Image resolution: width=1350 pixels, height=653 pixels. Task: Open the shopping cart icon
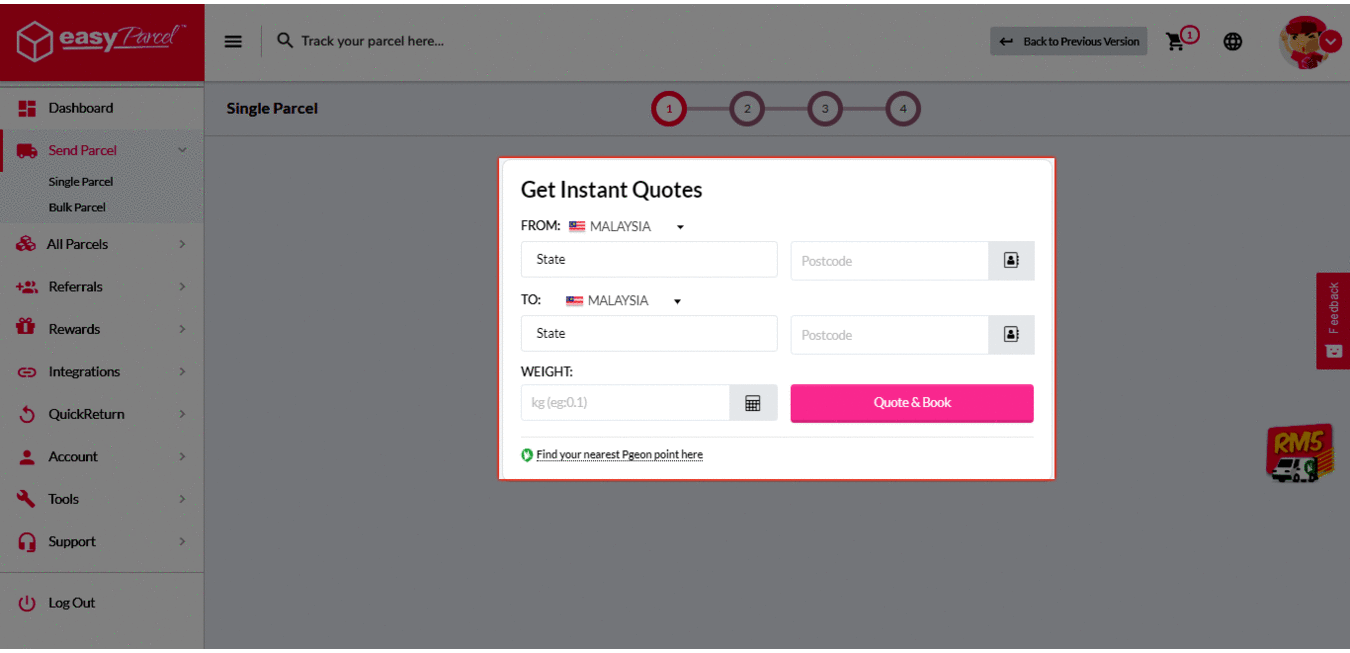(x=1176, y=42)
